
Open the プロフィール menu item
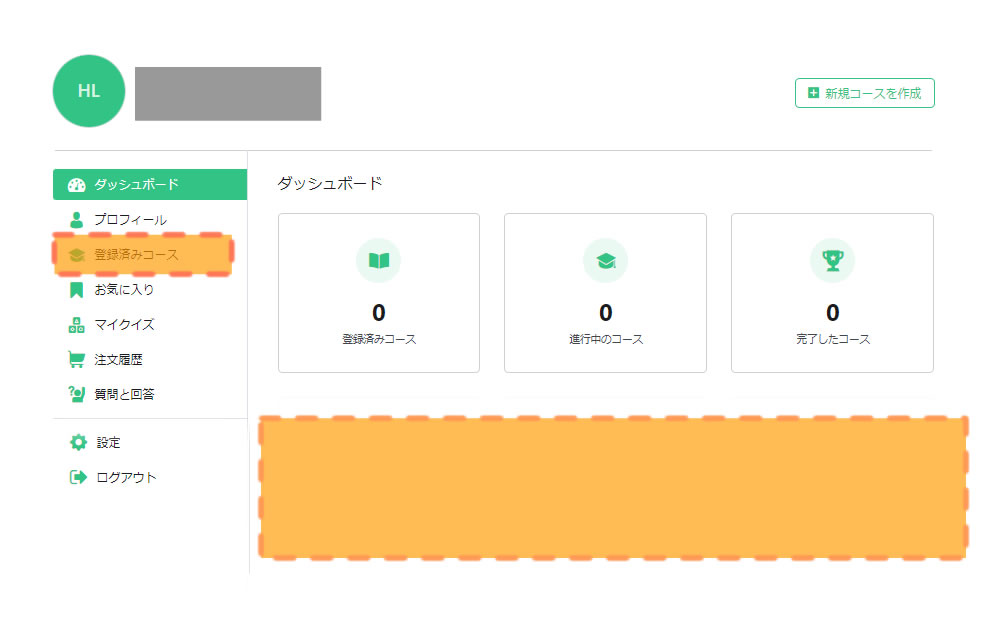130,220
